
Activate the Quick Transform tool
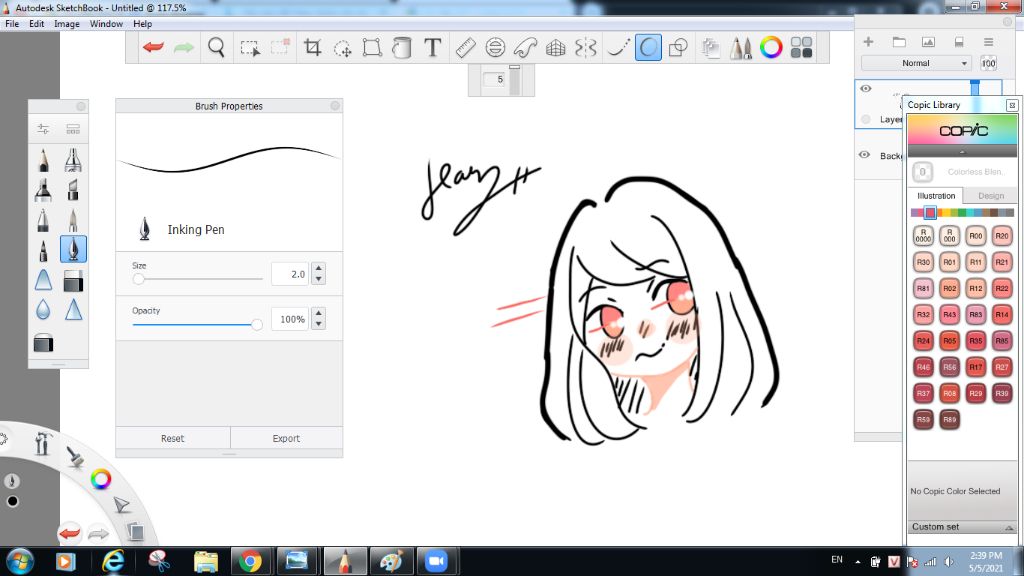(342, 48)
